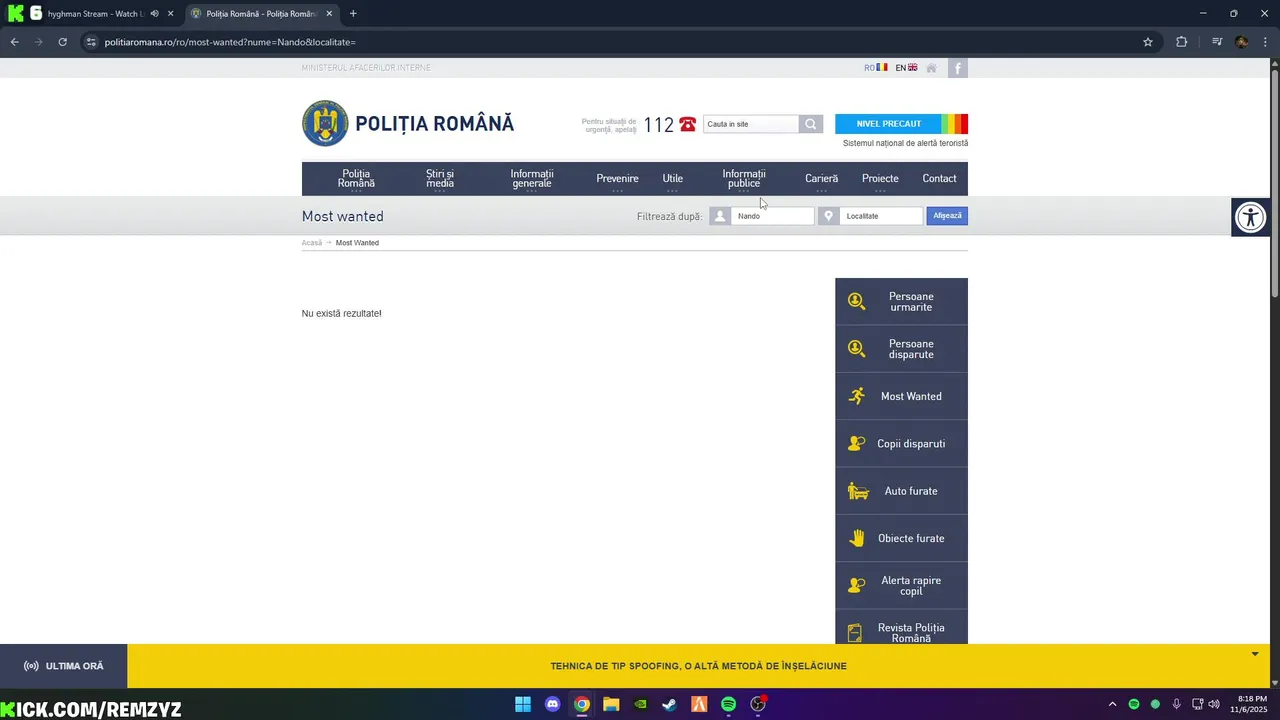Open Chrome media controls icon
This screenshot has height=720, width=1280.
[1217, 42]
